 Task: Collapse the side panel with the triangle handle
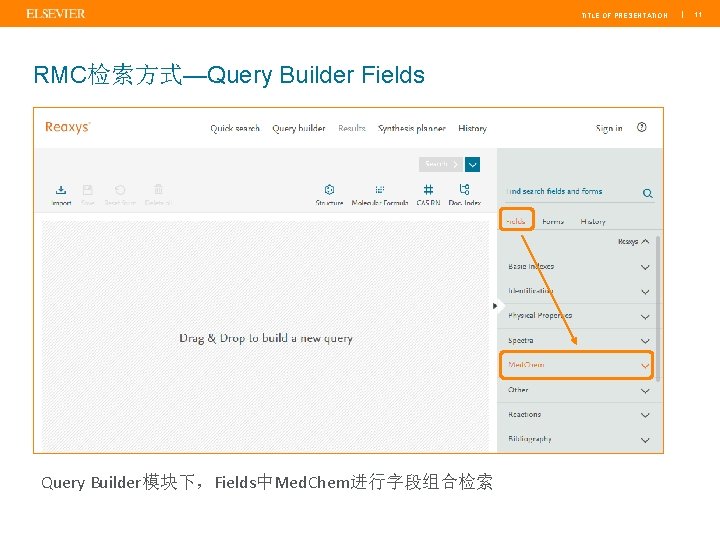coord(495,306)
